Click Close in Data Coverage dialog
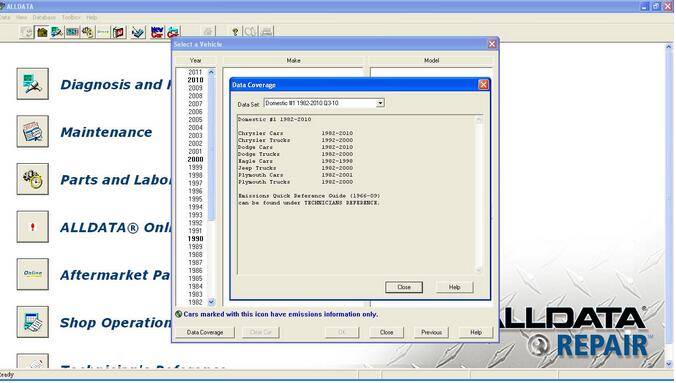 (x=404, y=287)
